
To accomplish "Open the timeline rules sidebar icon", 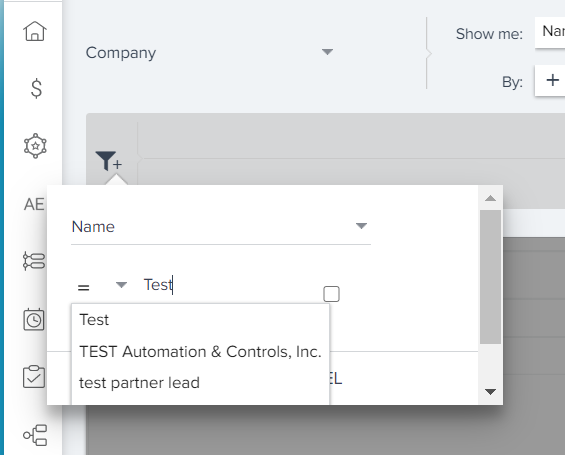I will 34,261.
